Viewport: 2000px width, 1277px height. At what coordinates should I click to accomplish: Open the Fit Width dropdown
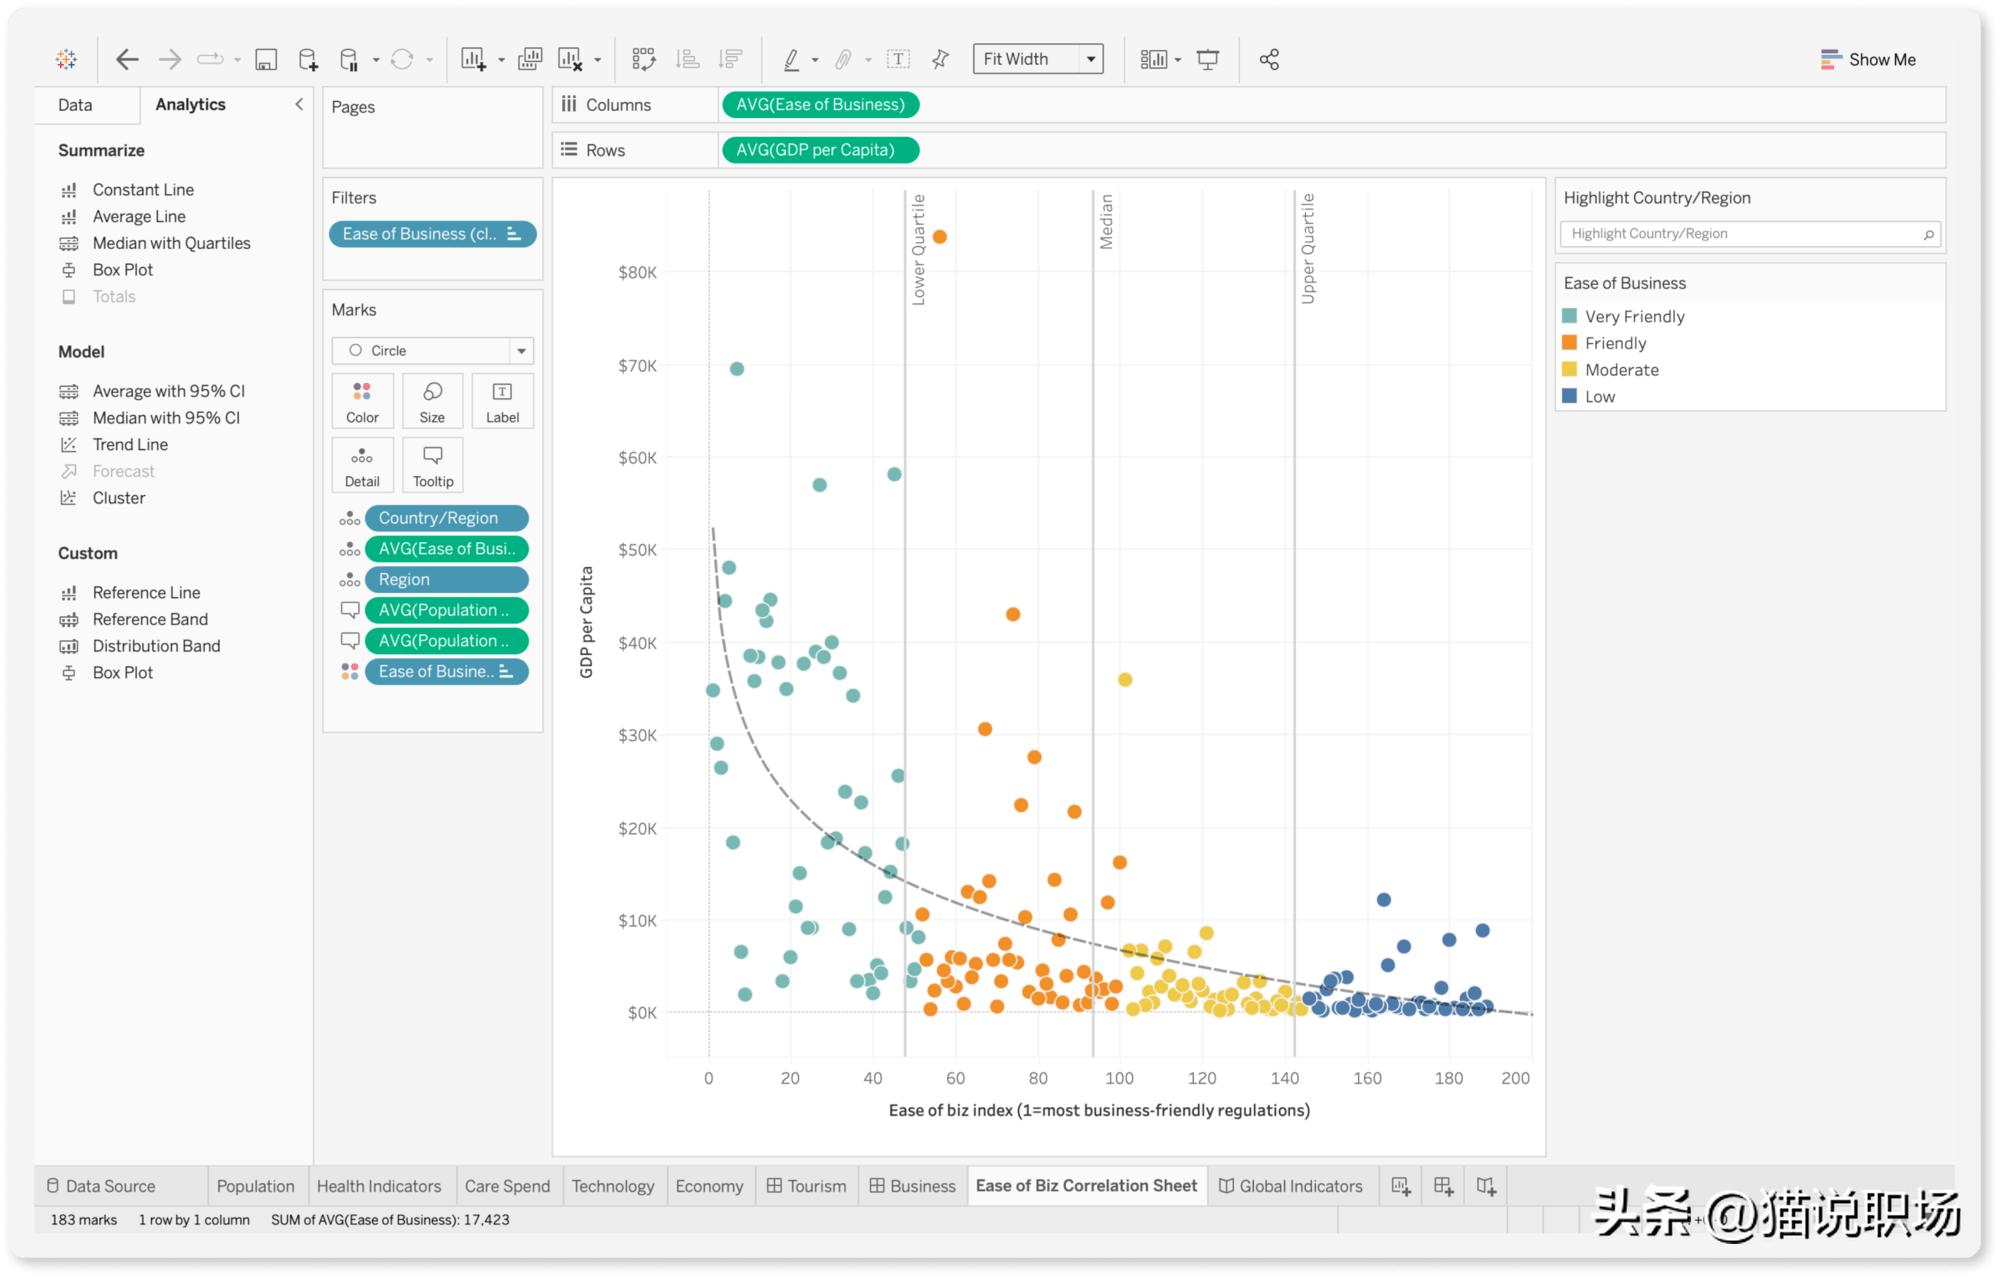pyautogui.click(x=1091, y=60)
